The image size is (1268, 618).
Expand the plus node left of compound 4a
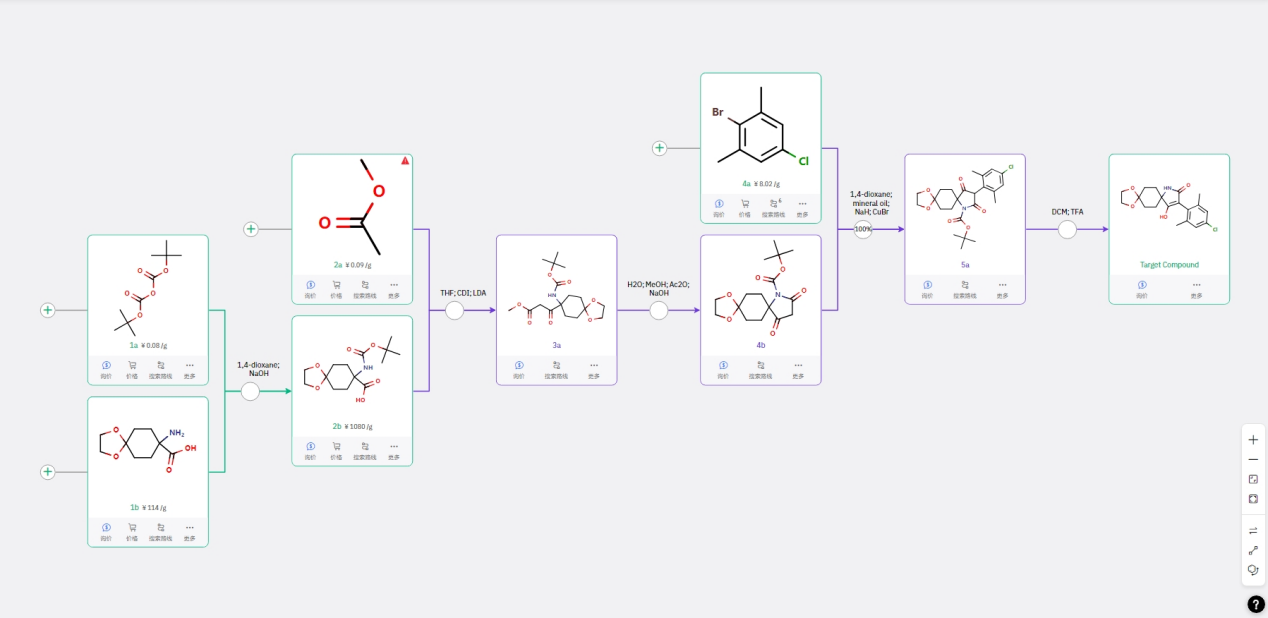[x=659, y=148]
